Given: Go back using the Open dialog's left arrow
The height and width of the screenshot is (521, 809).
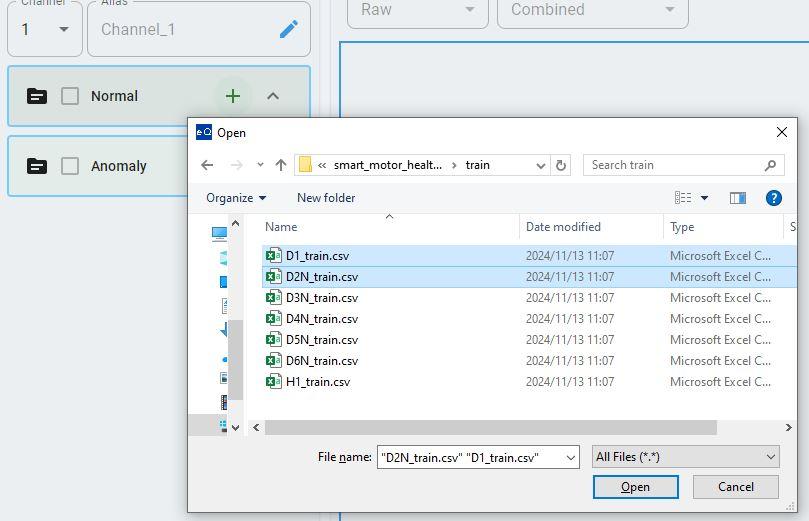Looking at the screenshot, I should [x=207, y=165].
